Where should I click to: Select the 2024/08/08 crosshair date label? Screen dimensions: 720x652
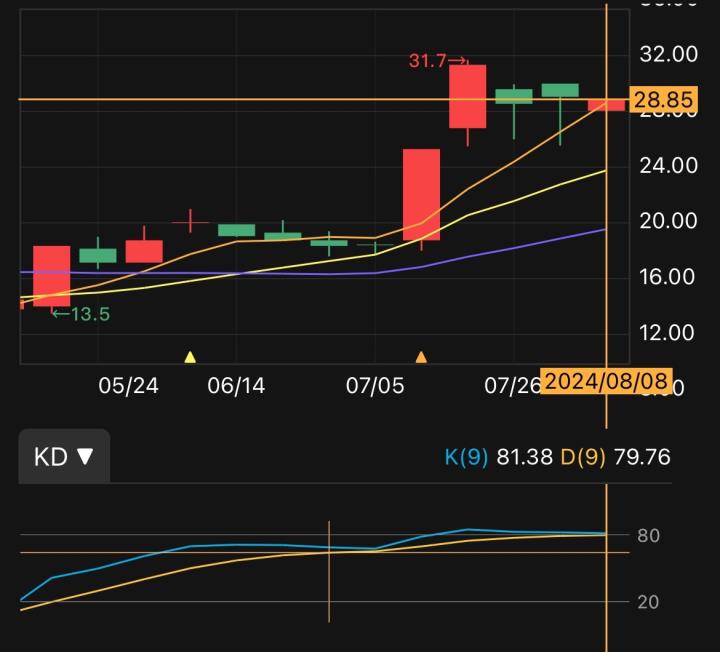[606, 382]
